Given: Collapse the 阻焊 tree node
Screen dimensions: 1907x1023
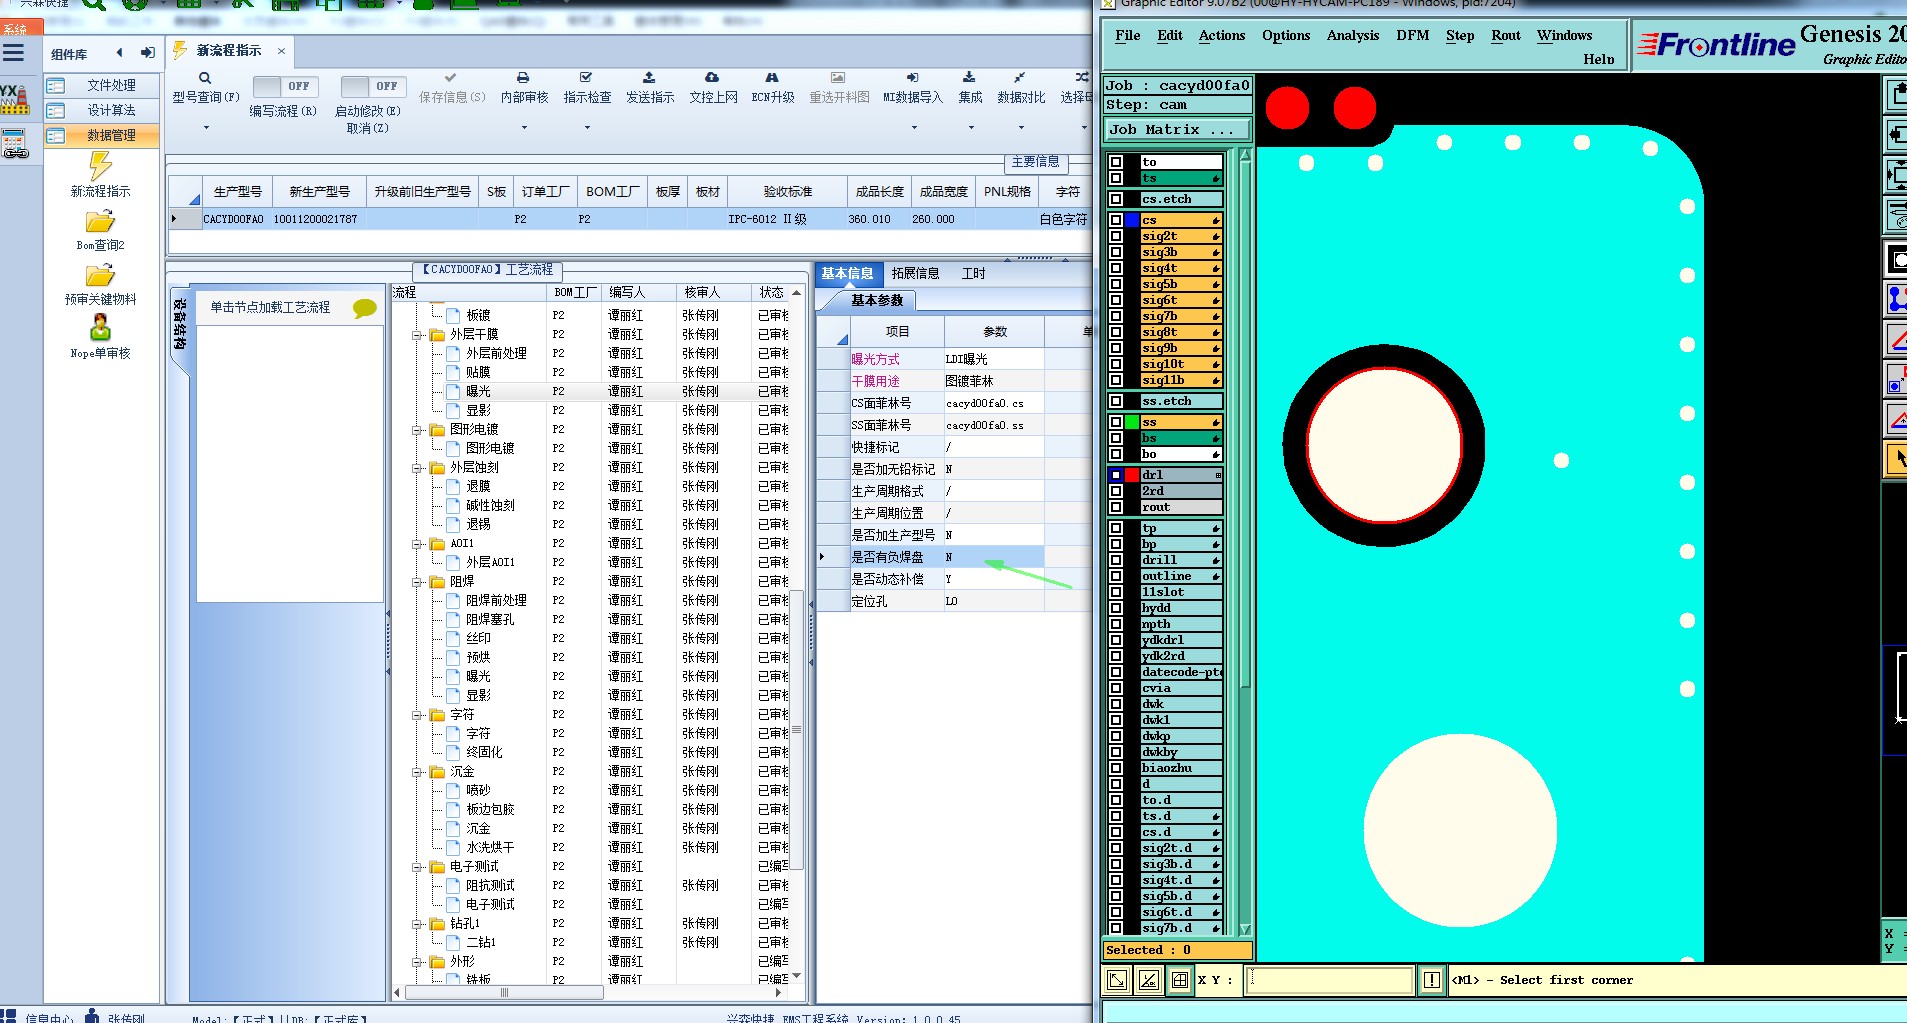Looking at the screenshot, I should [417, 582].
